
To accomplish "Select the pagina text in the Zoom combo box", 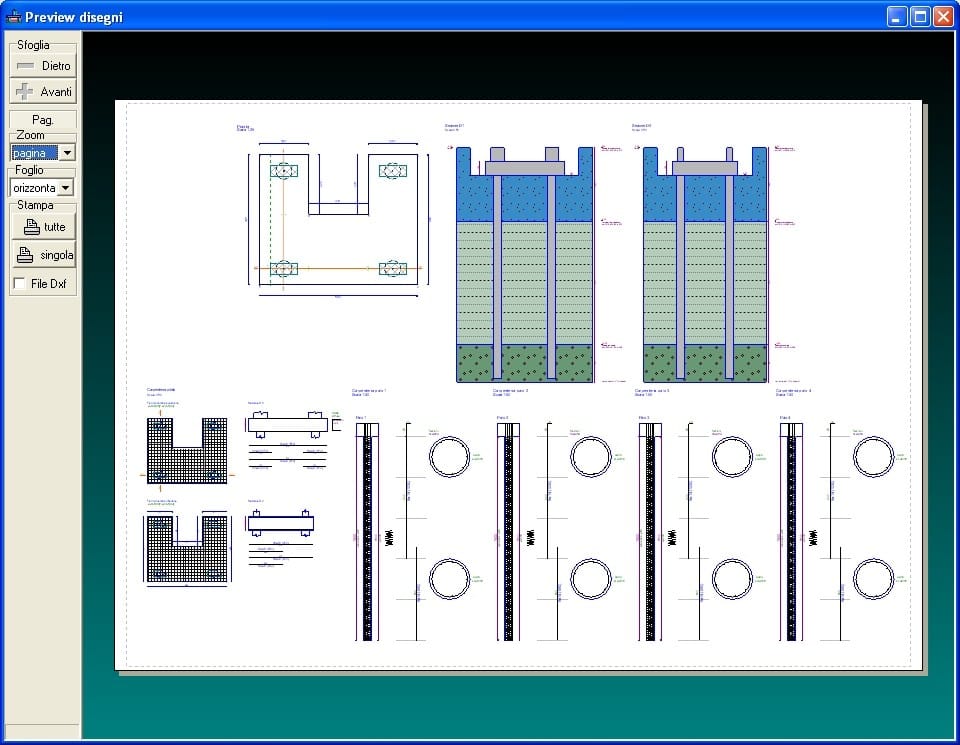I will (x=34, y=153).
